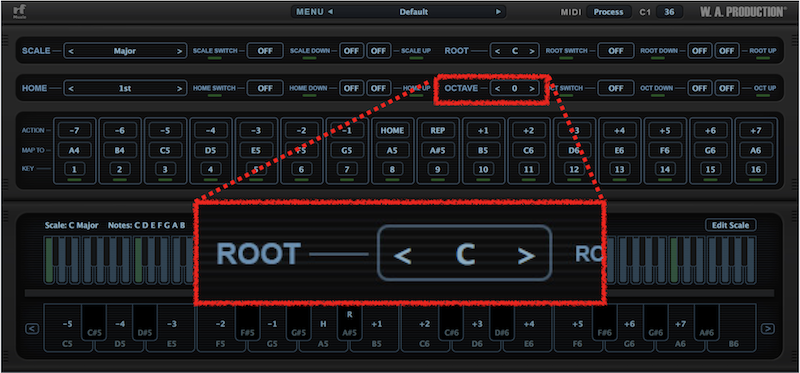Screen dimensions: 800x373
Task: Toggle the OCT UP OFF button
Action: 727,88
